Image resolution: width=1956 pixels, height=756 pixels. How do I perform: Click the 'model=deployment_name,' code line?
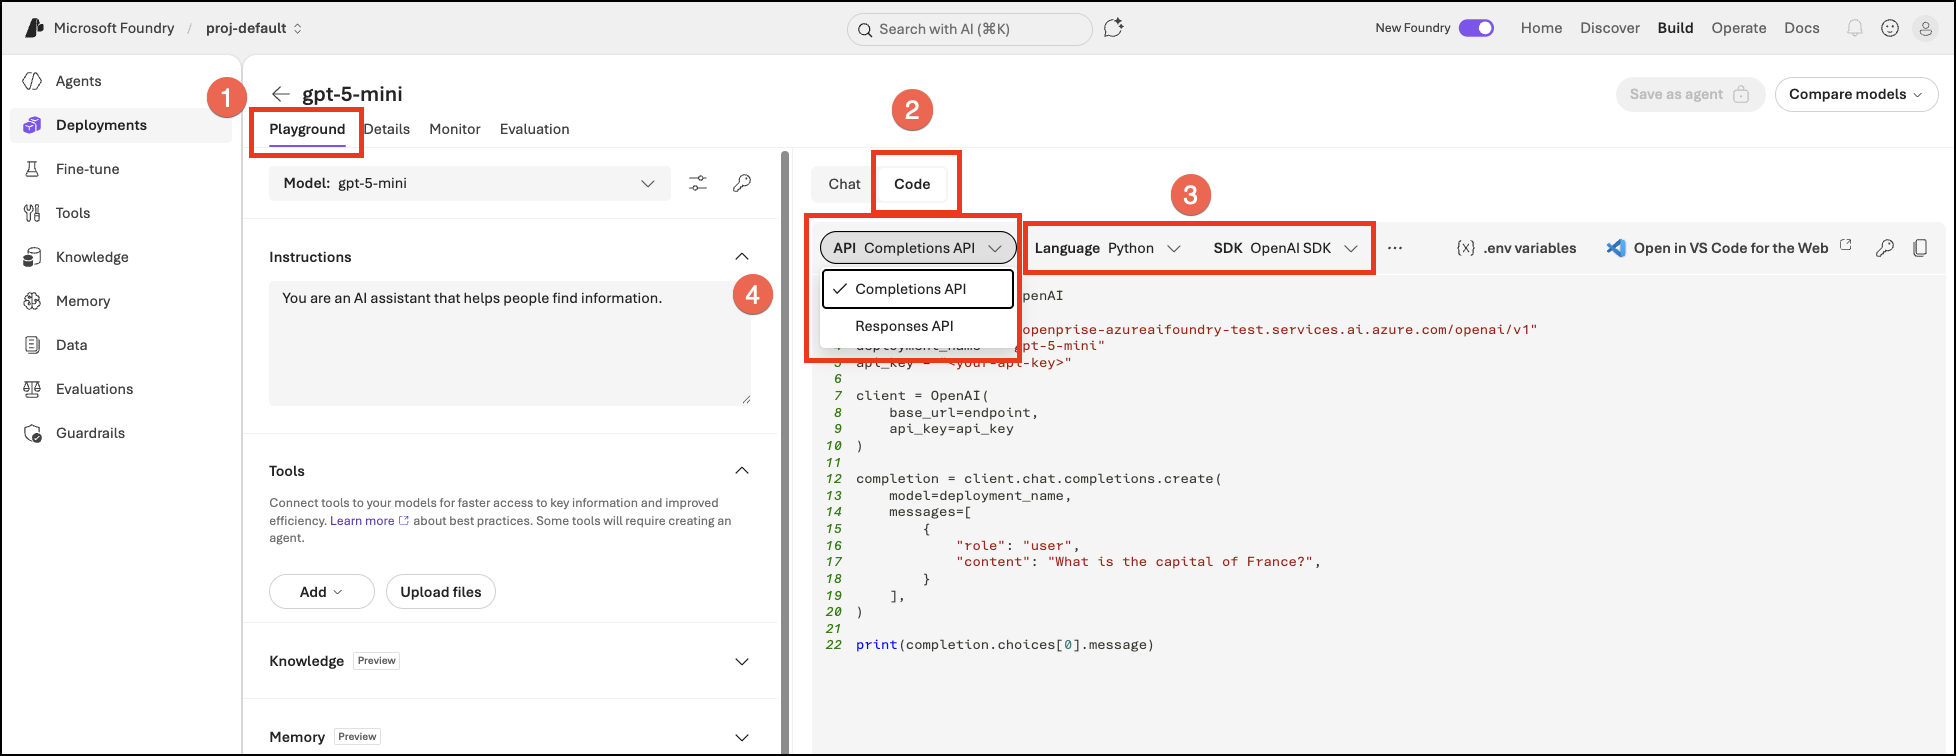[980, 495]
